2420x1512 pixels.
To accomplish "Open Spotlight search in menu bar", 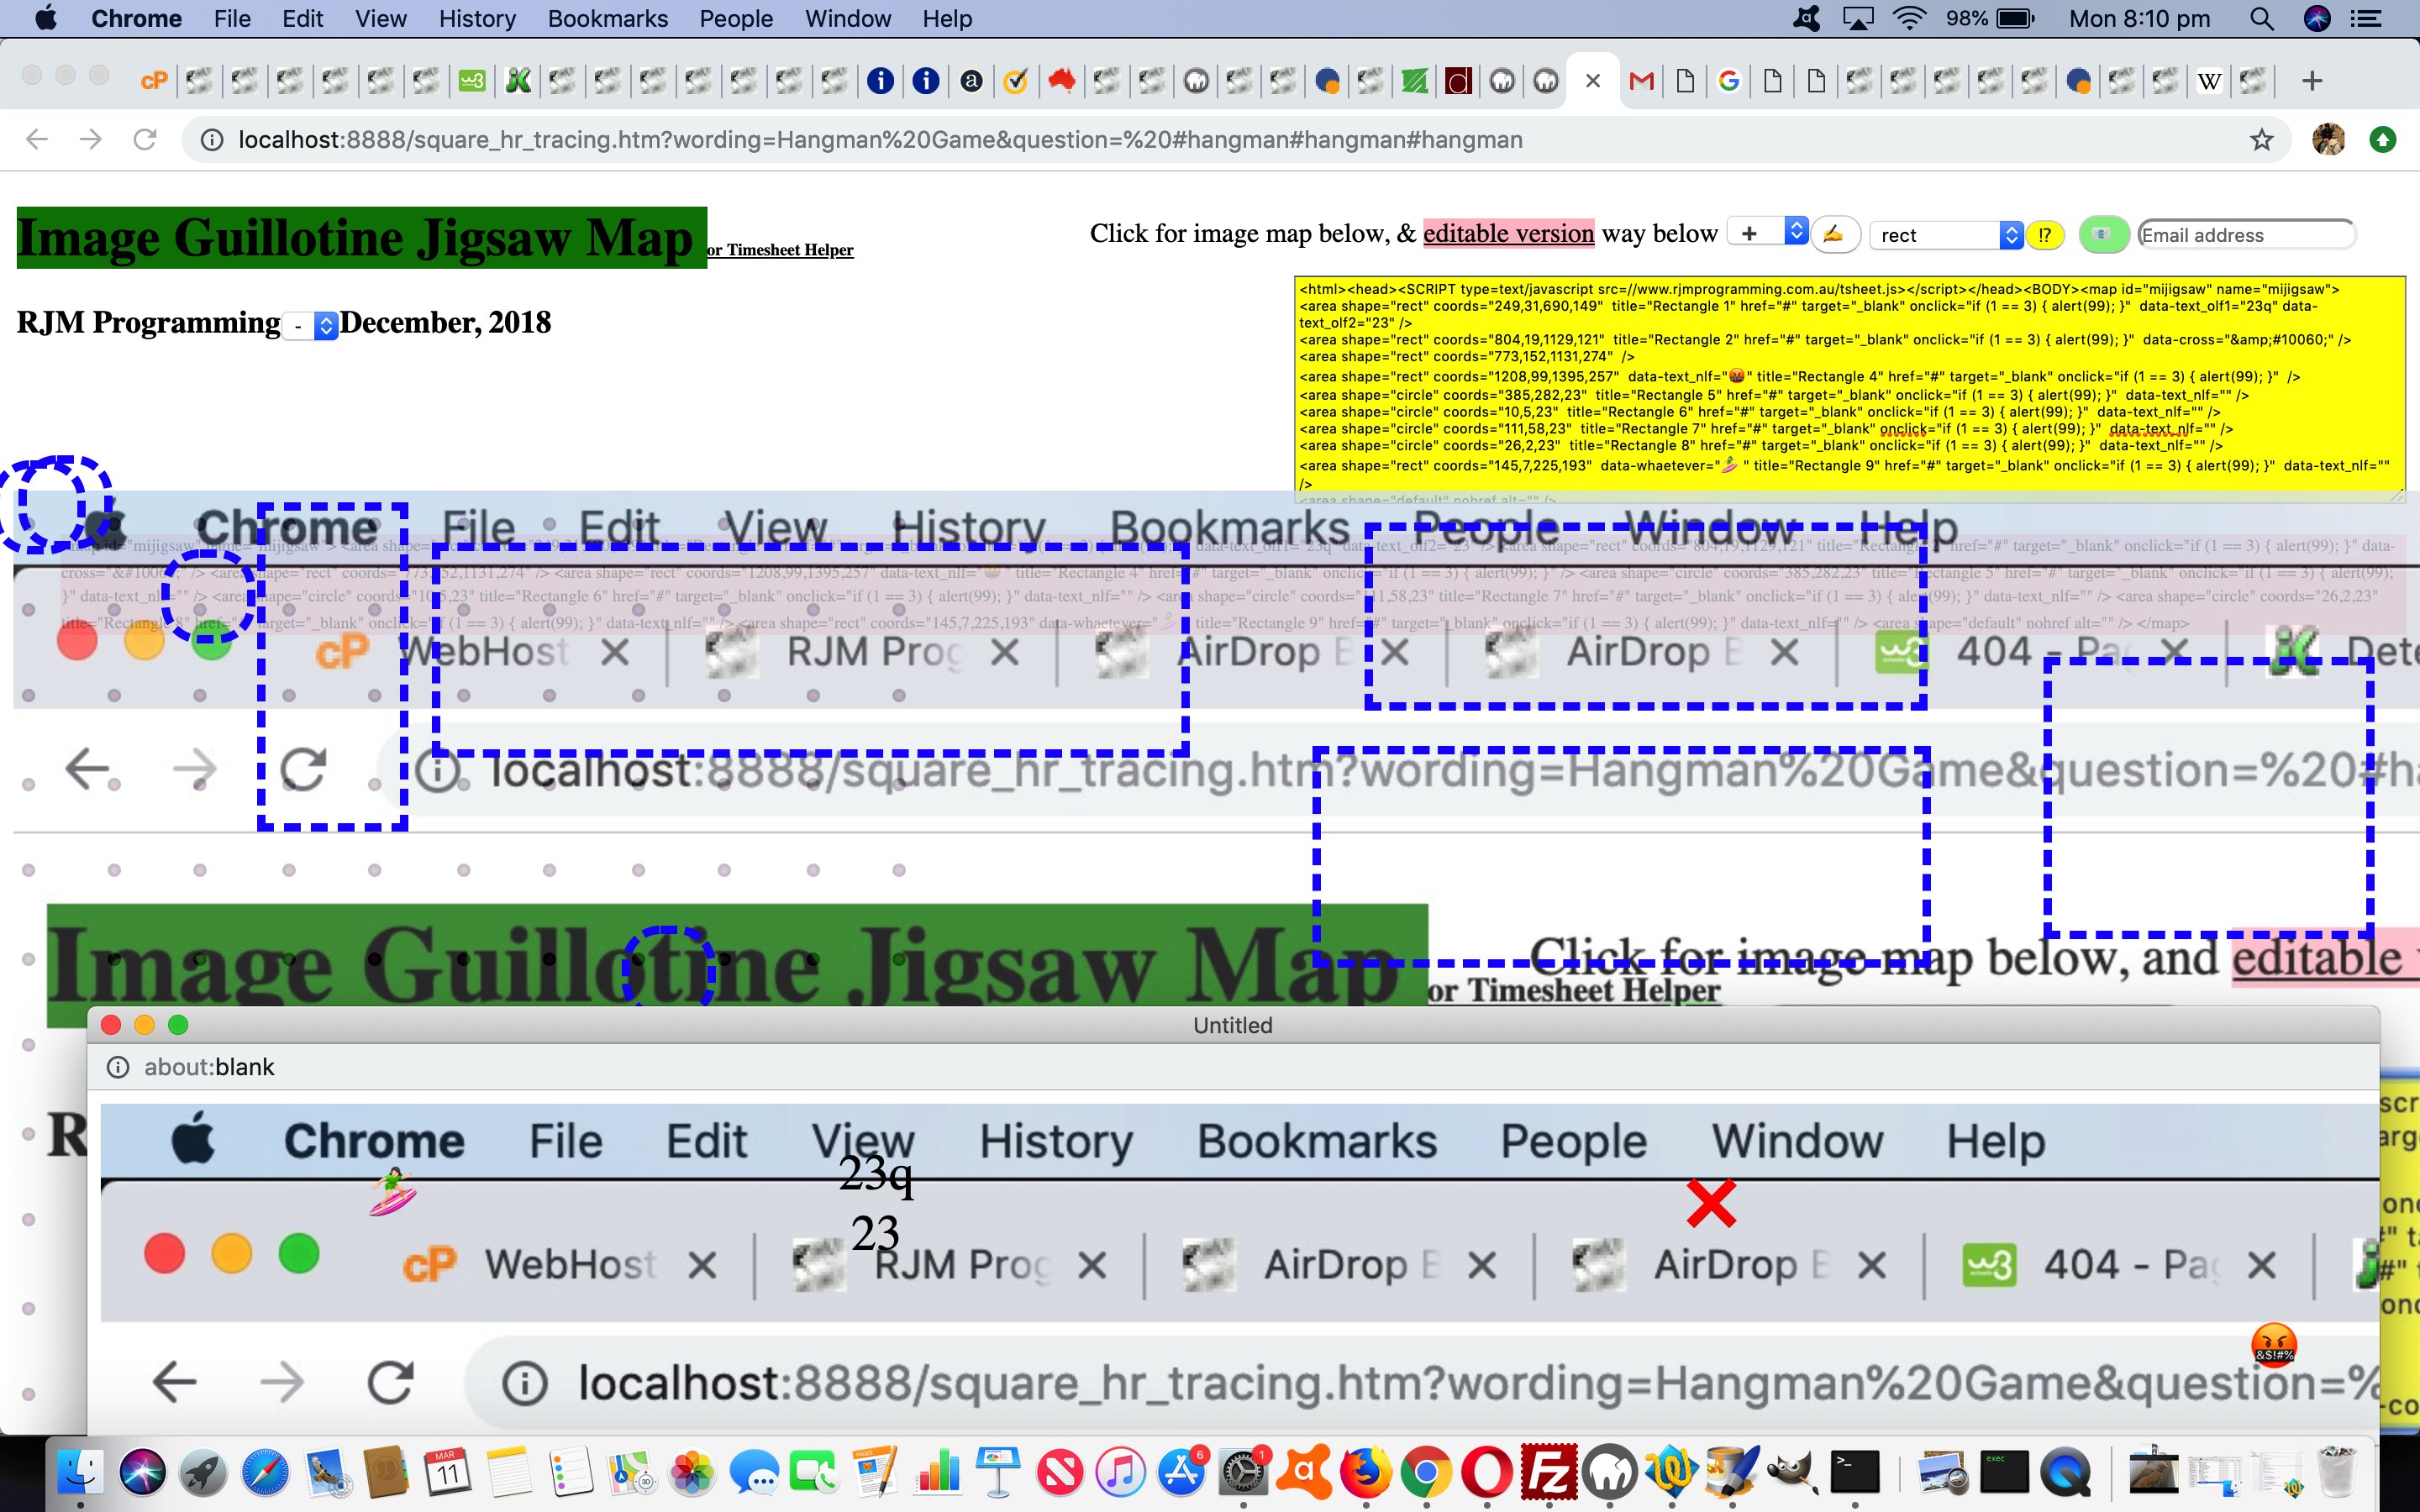I will pos(2262,19).
